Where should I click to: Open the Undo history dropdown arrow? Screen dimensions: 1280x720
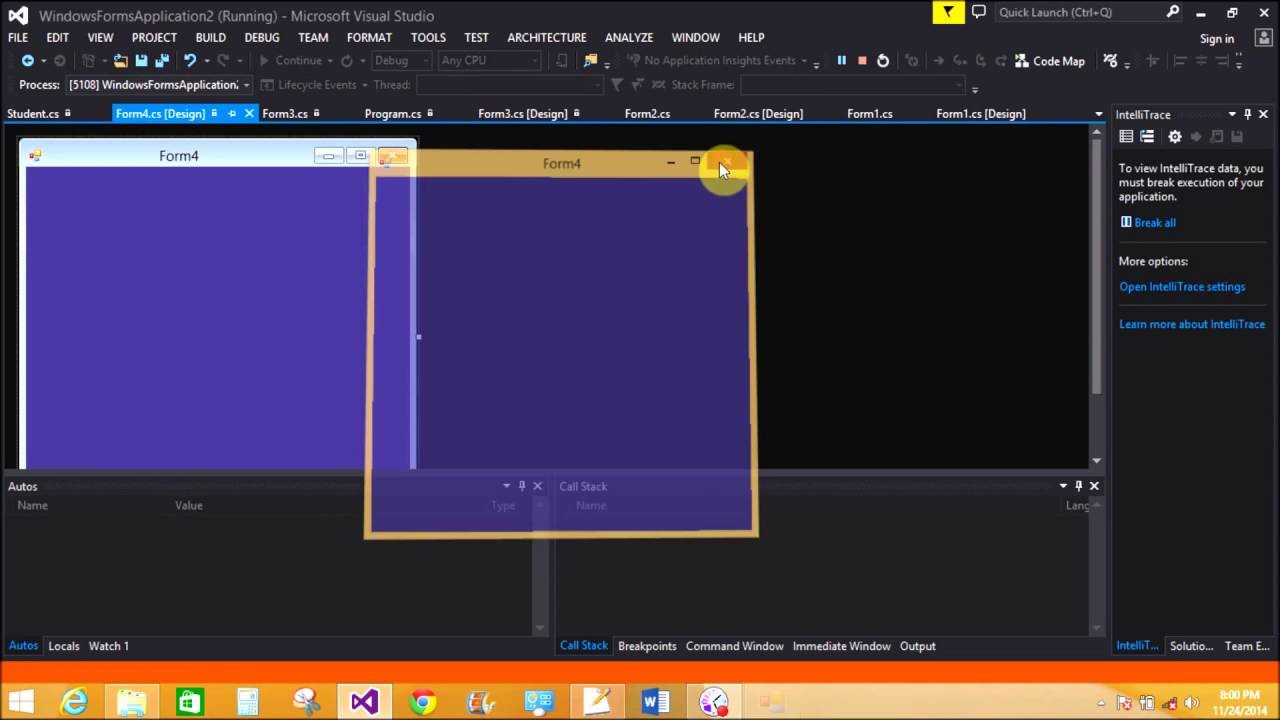click(x=205, y=61)
